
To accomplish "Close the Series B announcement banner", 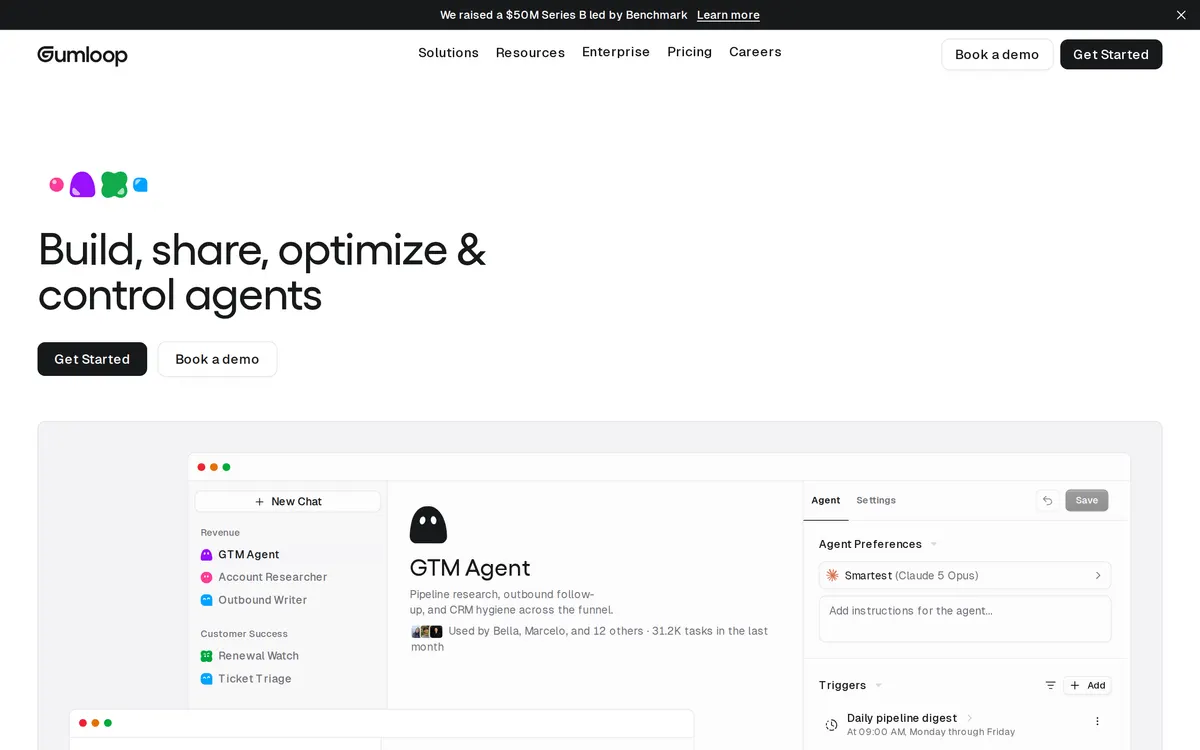I will pyautogui.click(x=1181, y=15).
